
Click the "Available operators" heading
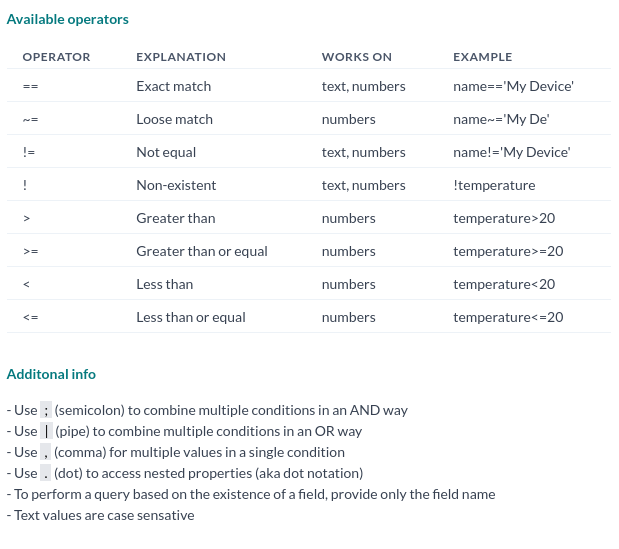pos(67,19)
